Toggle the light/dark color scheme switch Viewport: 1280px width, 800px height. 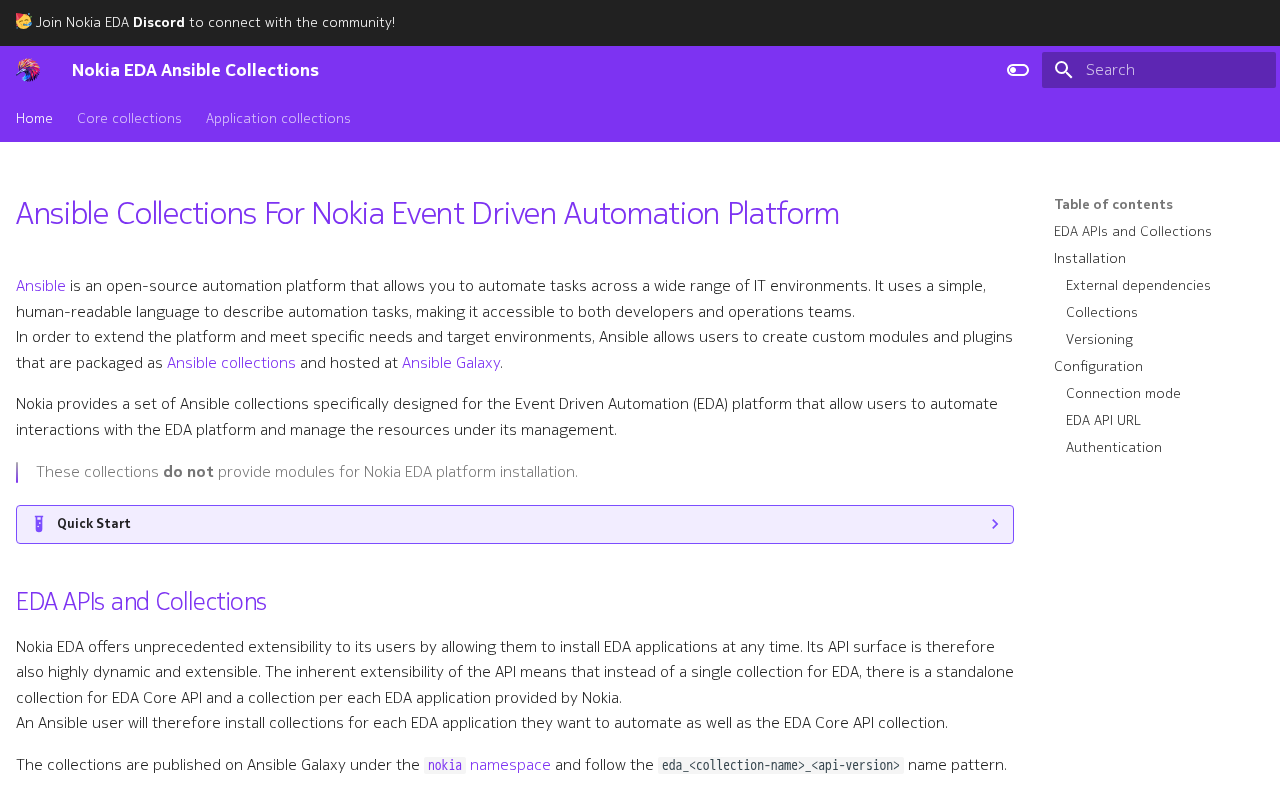pyautogui.click(x=1018, y=70)
